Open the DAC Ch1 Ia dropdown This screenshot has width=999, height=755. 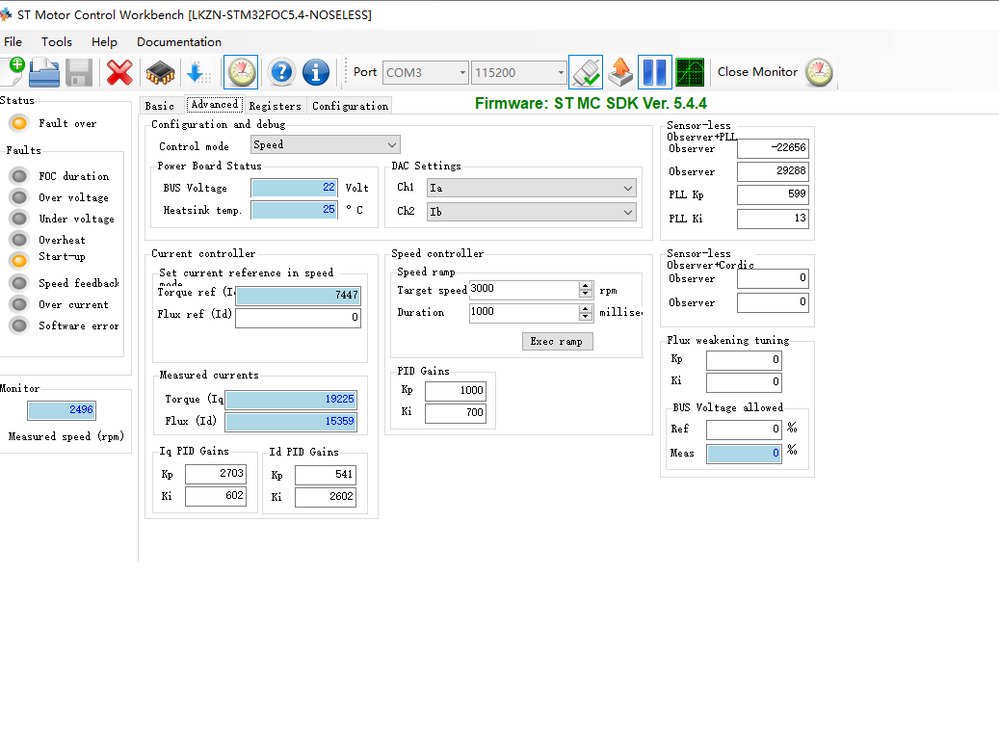click(x=531, y=188)
